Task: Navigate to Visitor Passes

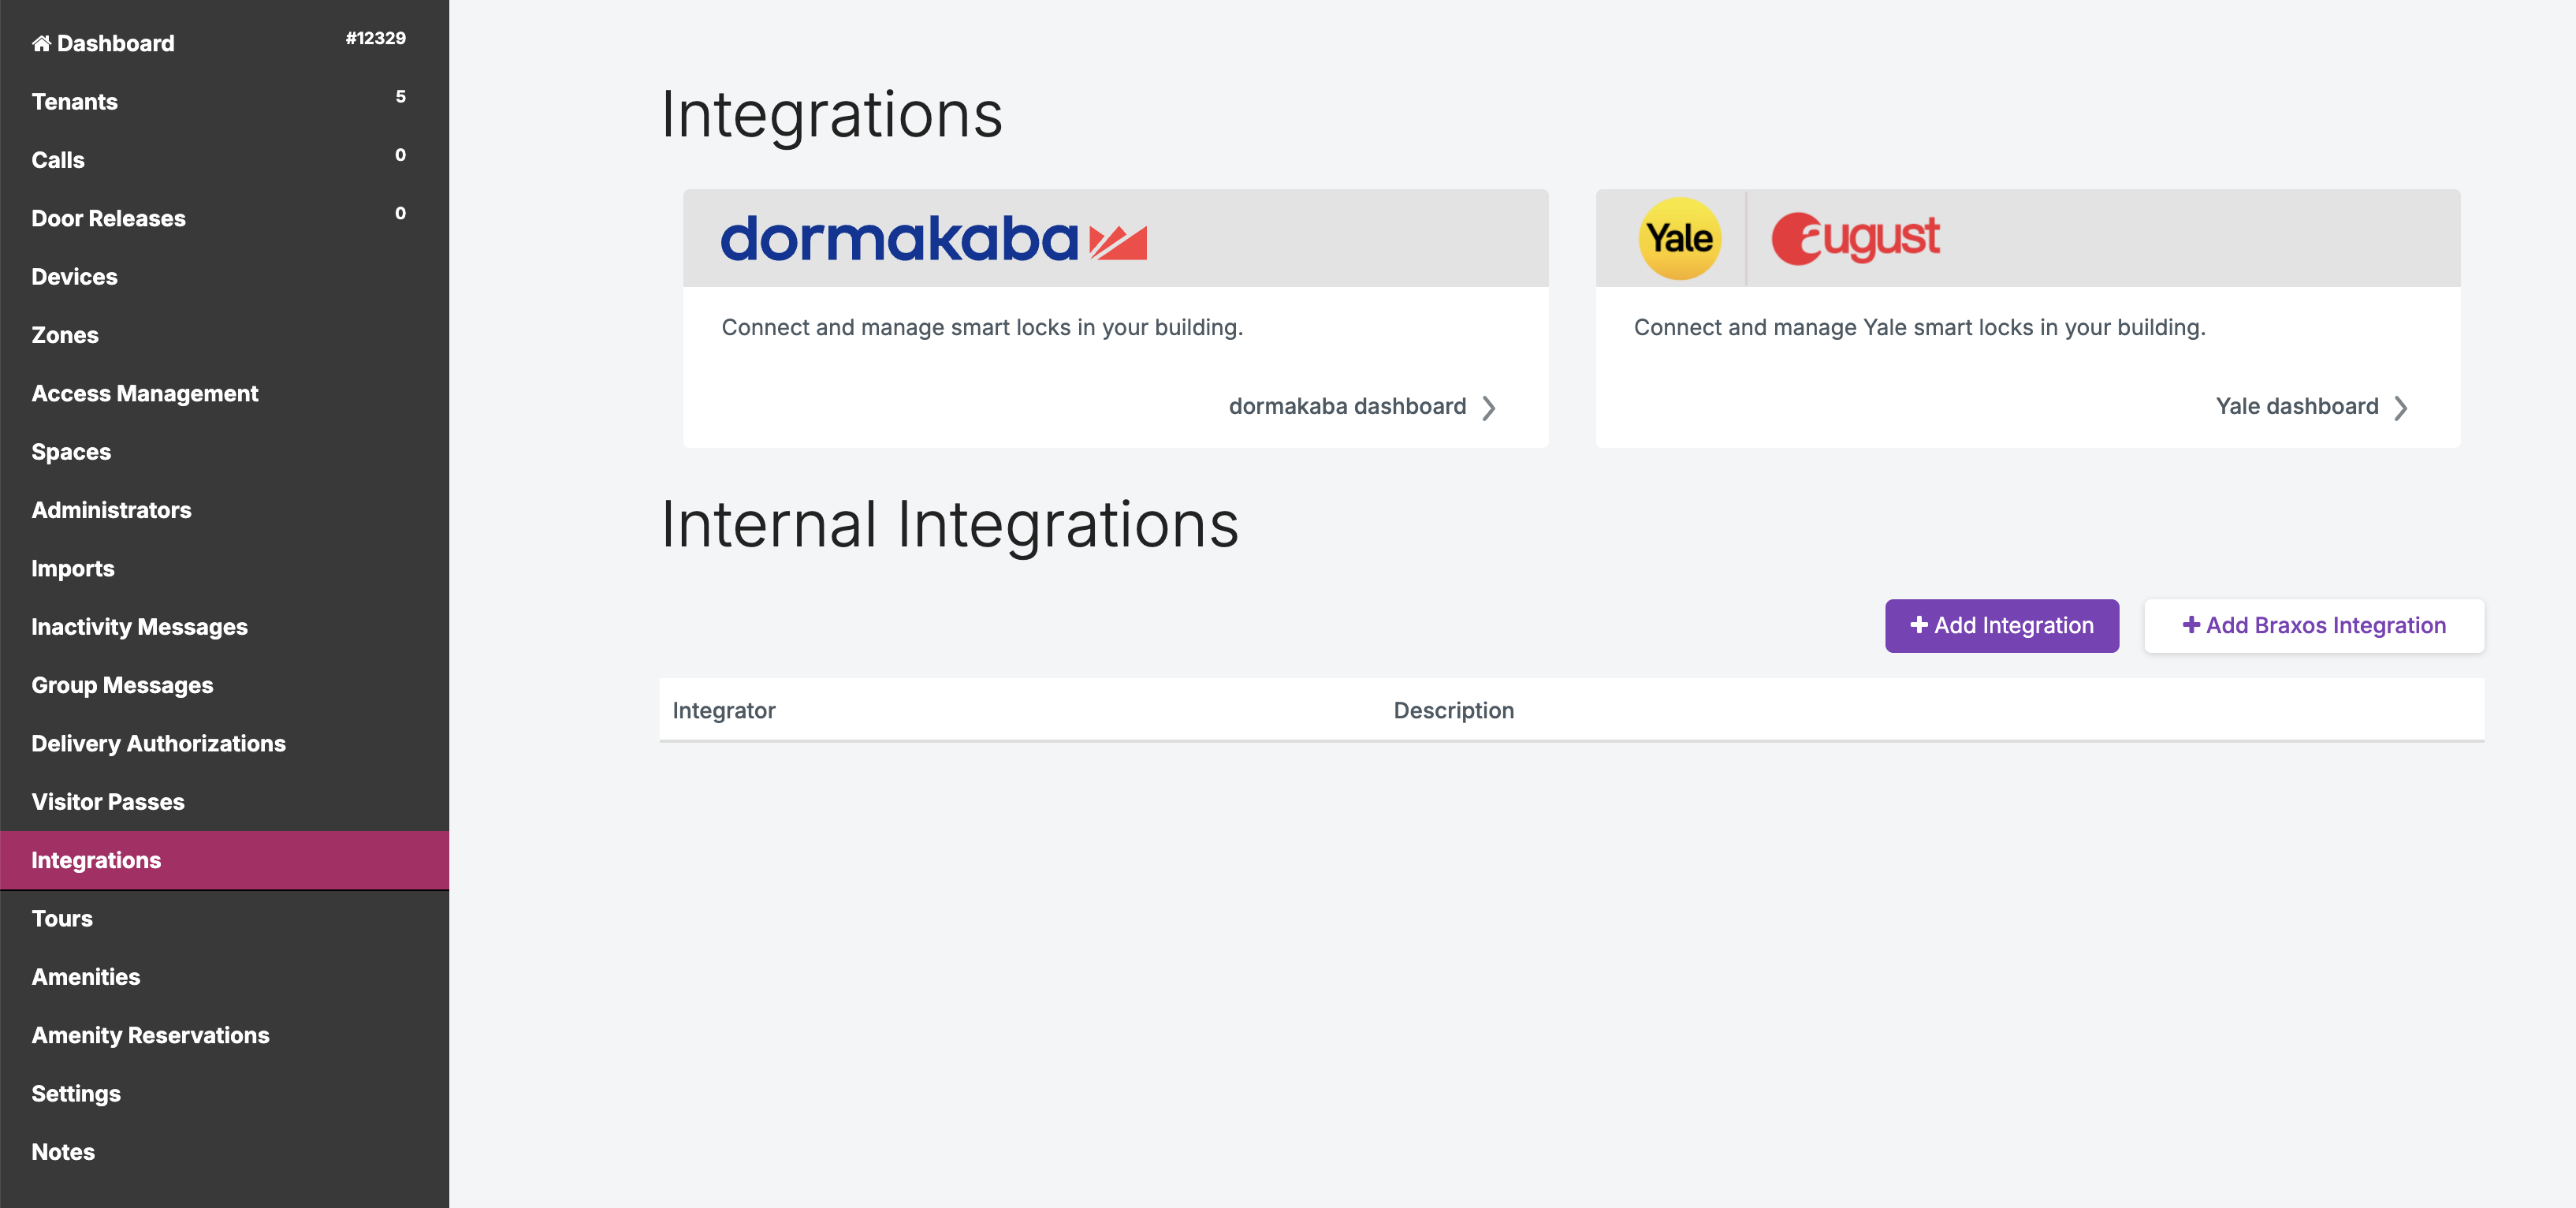Action: coord(108,802)
